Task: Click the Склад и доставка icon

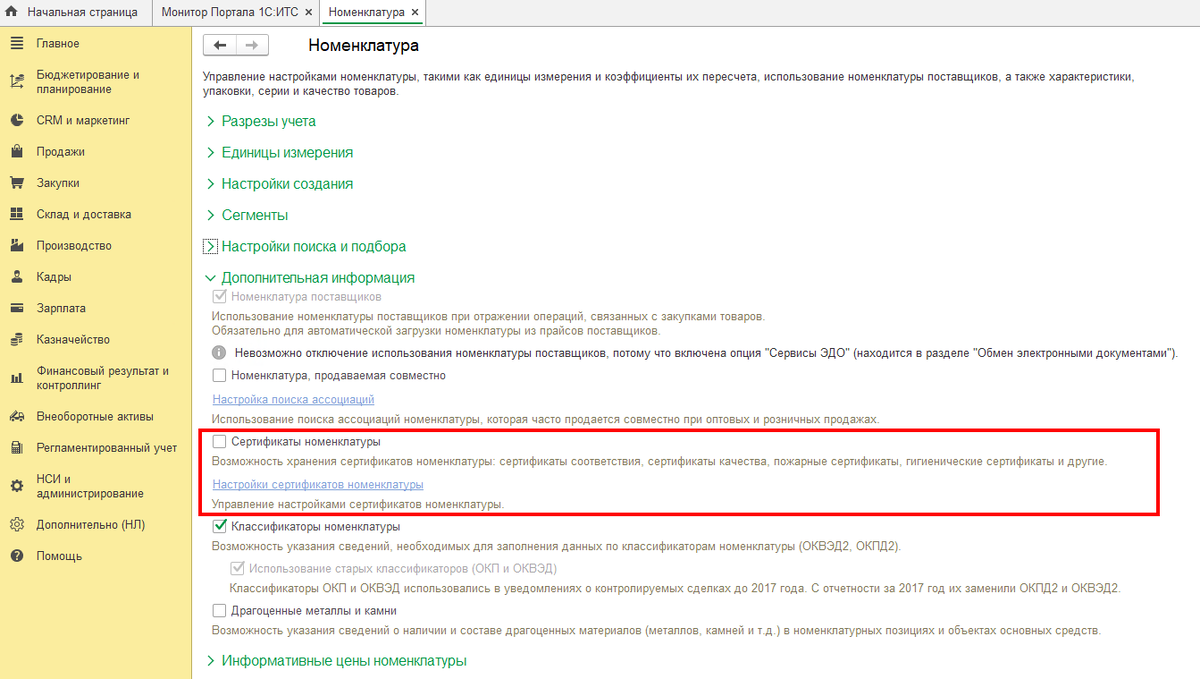Action: coord(16,214)
